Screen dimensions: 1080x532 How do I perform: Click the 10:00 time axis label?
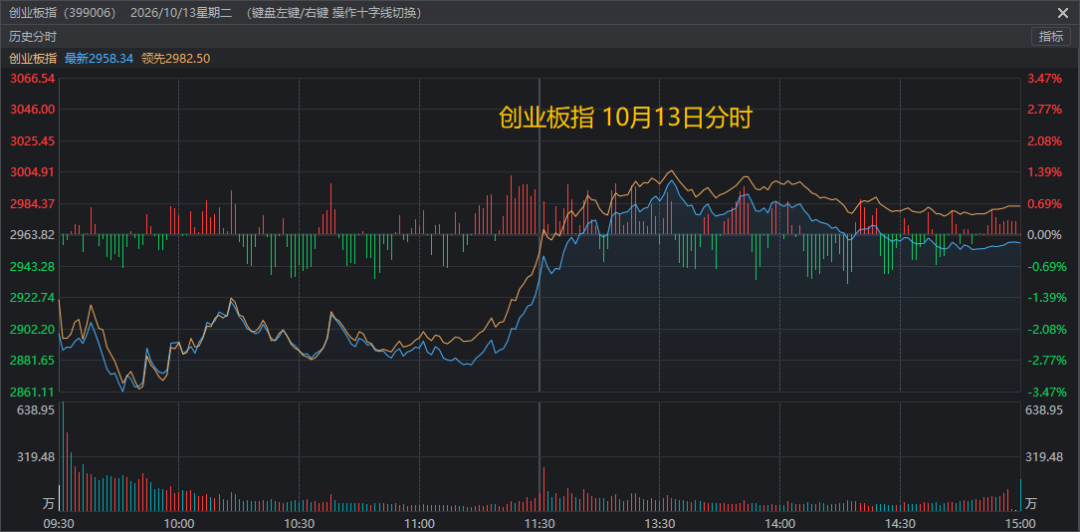click(x=179, y=523)
